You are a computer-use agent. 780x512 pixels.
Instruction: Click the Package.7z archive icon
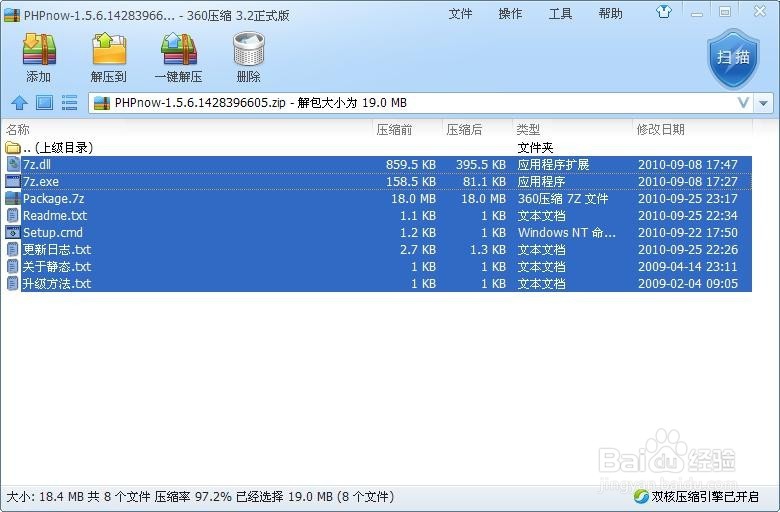tap(13, 198)
